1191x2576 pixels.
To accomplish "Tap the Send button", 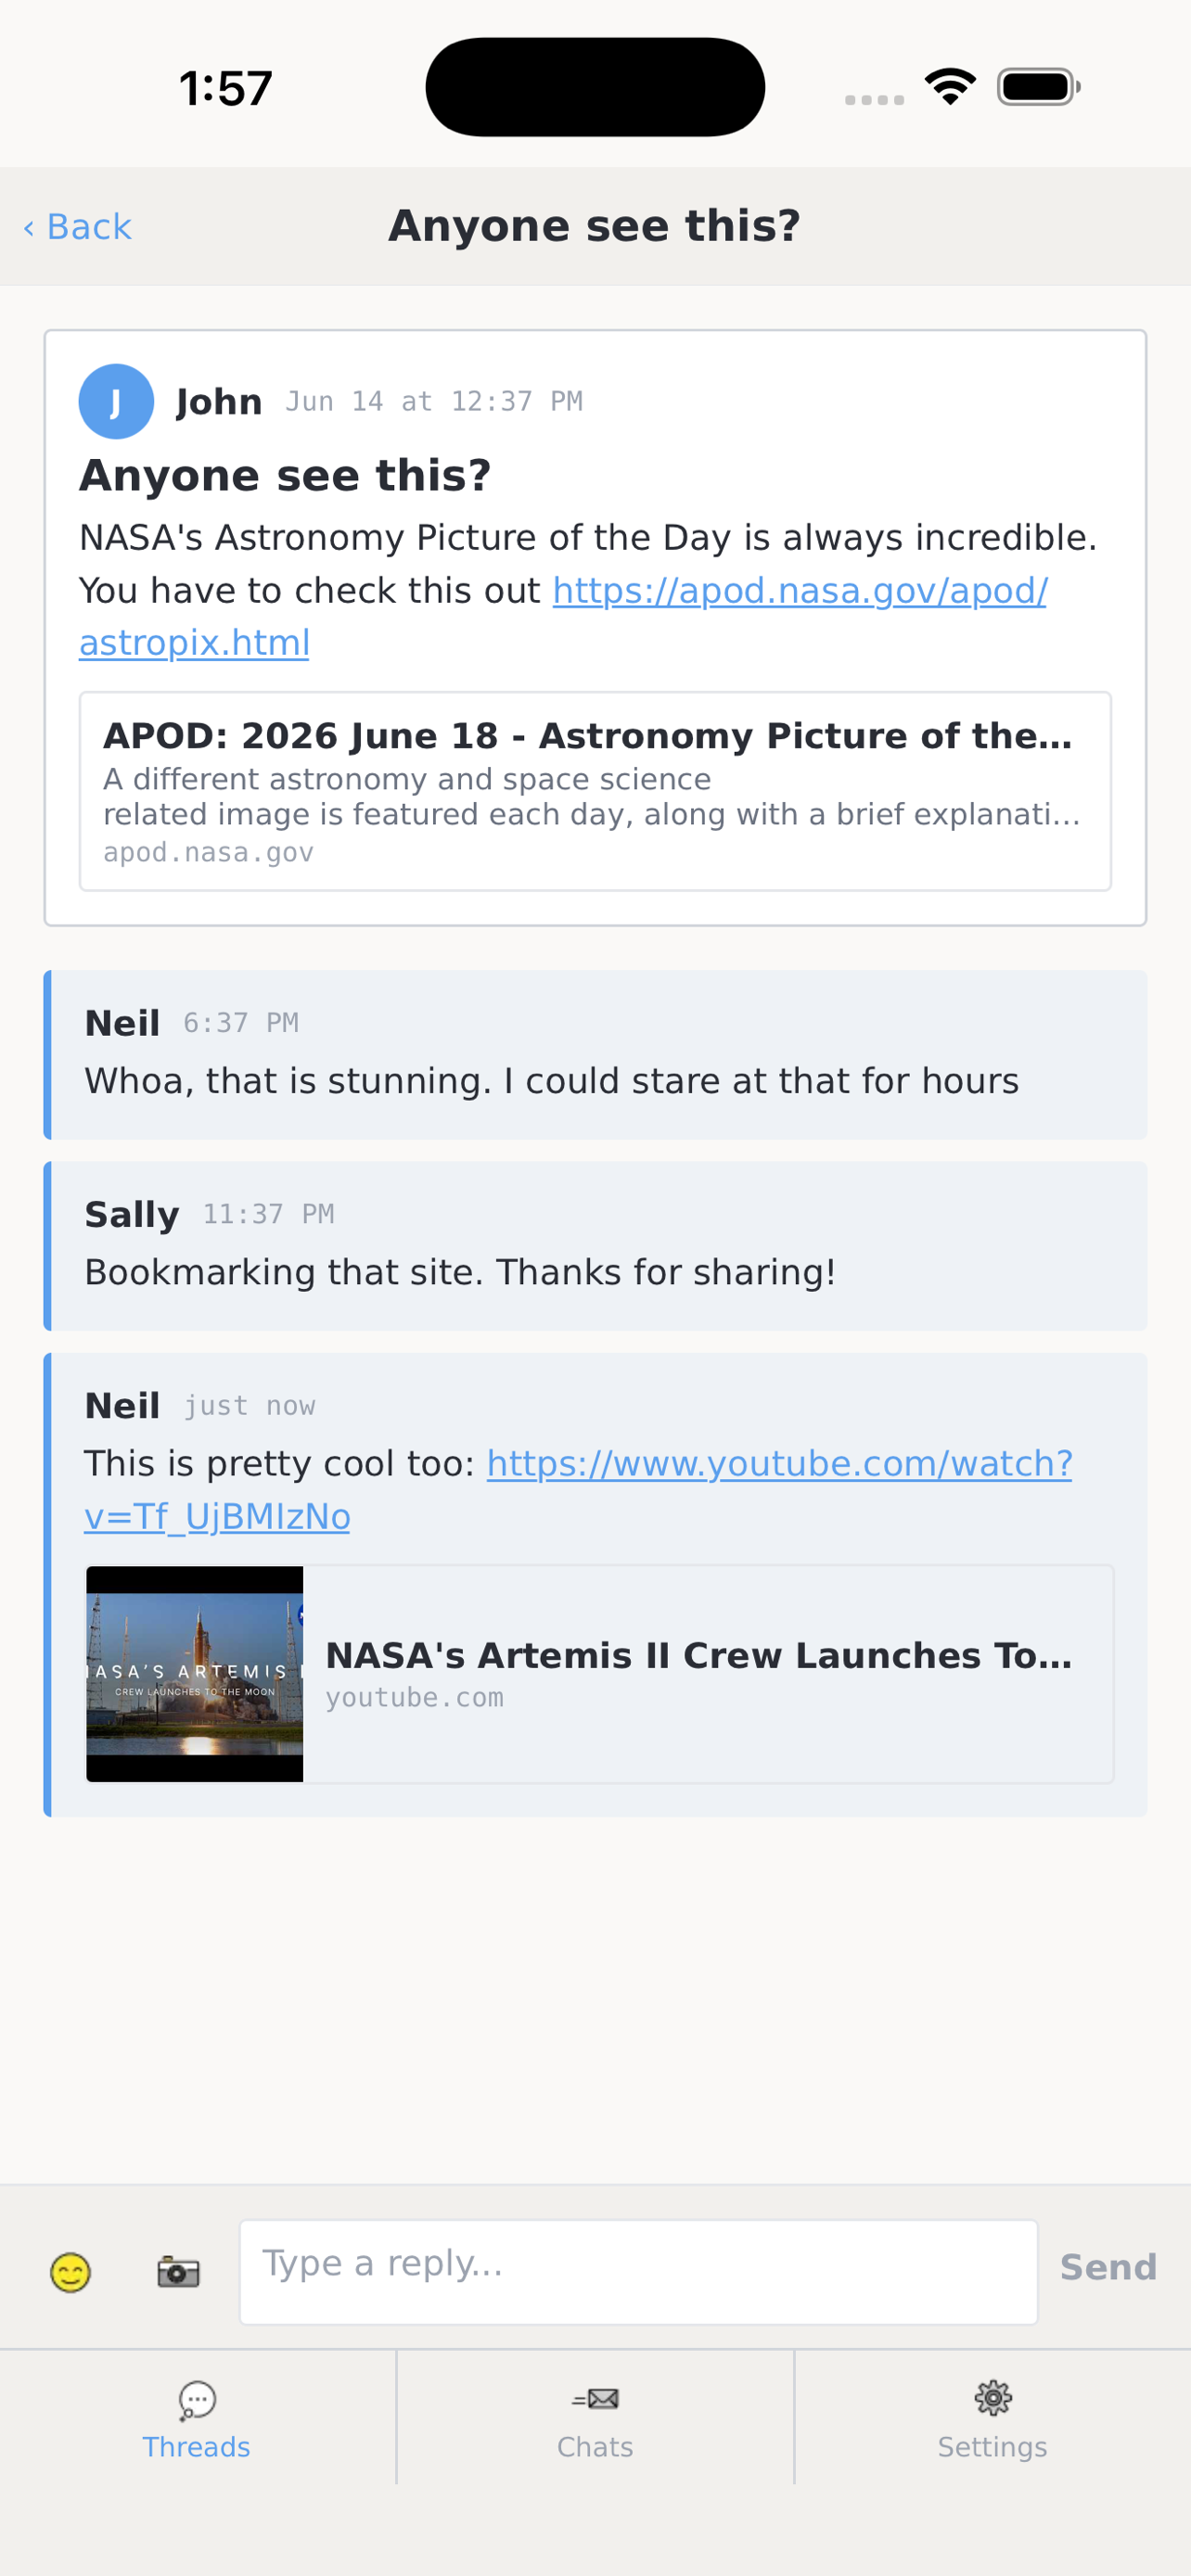I will tap(1108, 2267).
